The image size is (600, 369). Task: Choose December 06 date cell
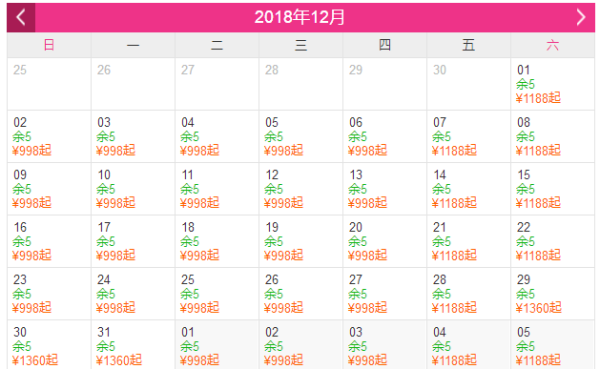click(385, 137)
